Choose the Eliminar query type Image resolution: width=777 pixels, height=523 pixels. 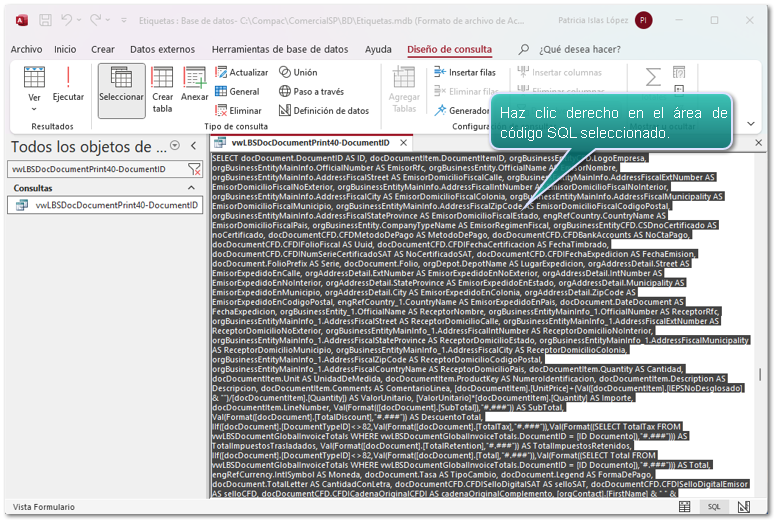click(238, 111)
